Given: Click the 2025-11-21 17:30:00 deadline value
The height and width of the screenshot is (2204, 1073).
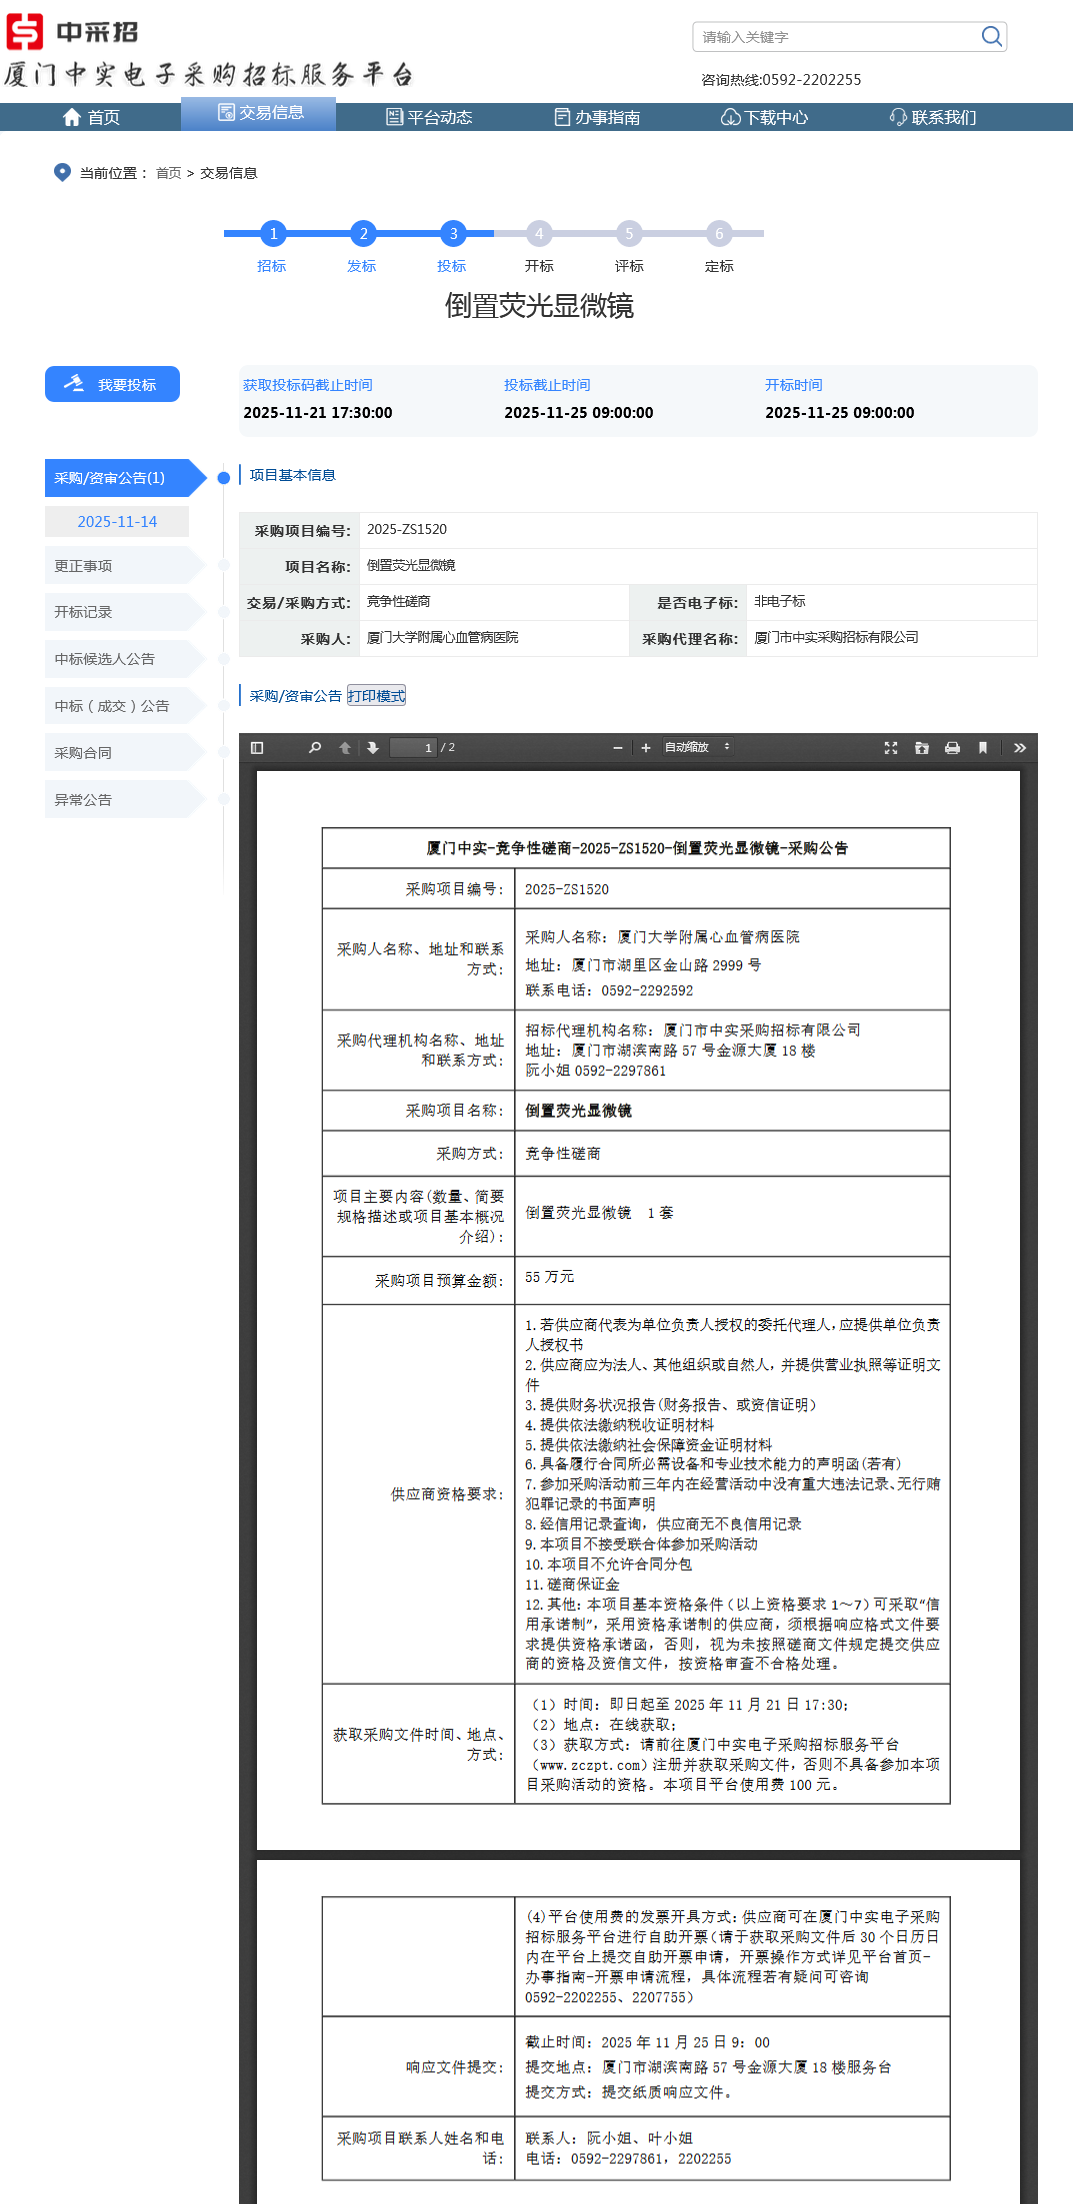Looking at the screenshot, I should tap(318, 412).
